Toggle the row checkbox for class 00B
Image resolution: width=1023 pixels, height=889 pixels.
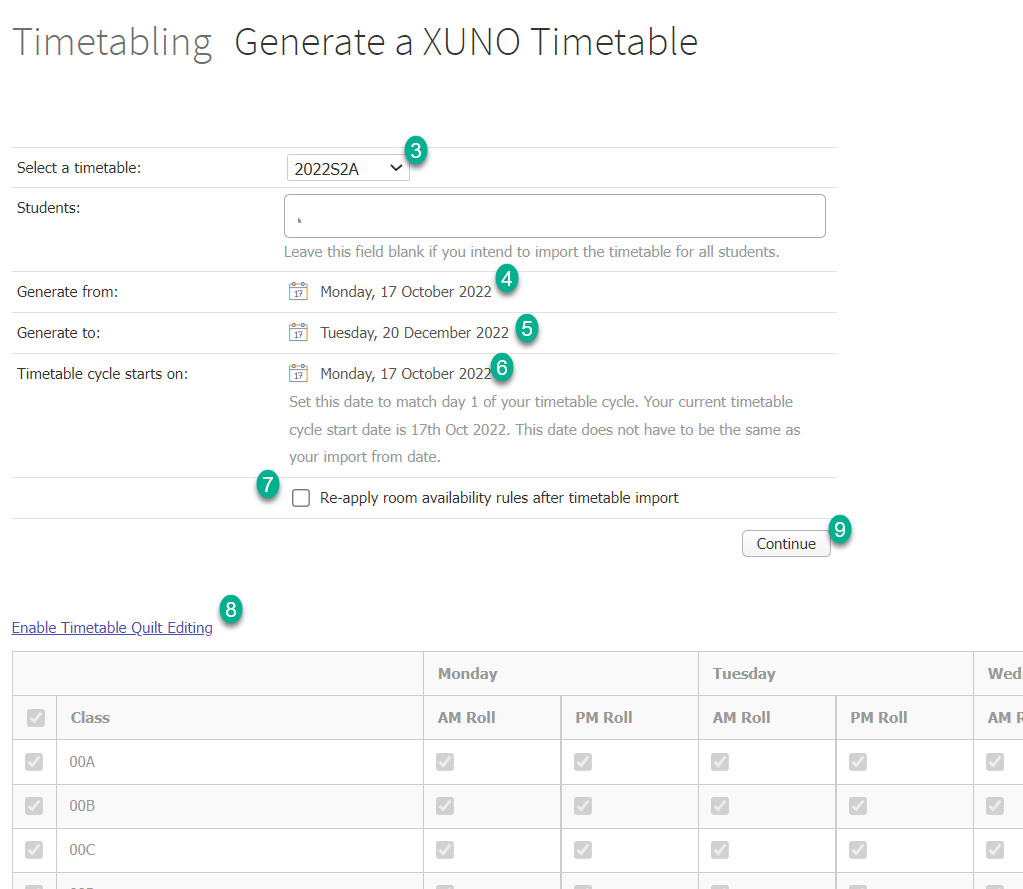click(x=36, y=805)
